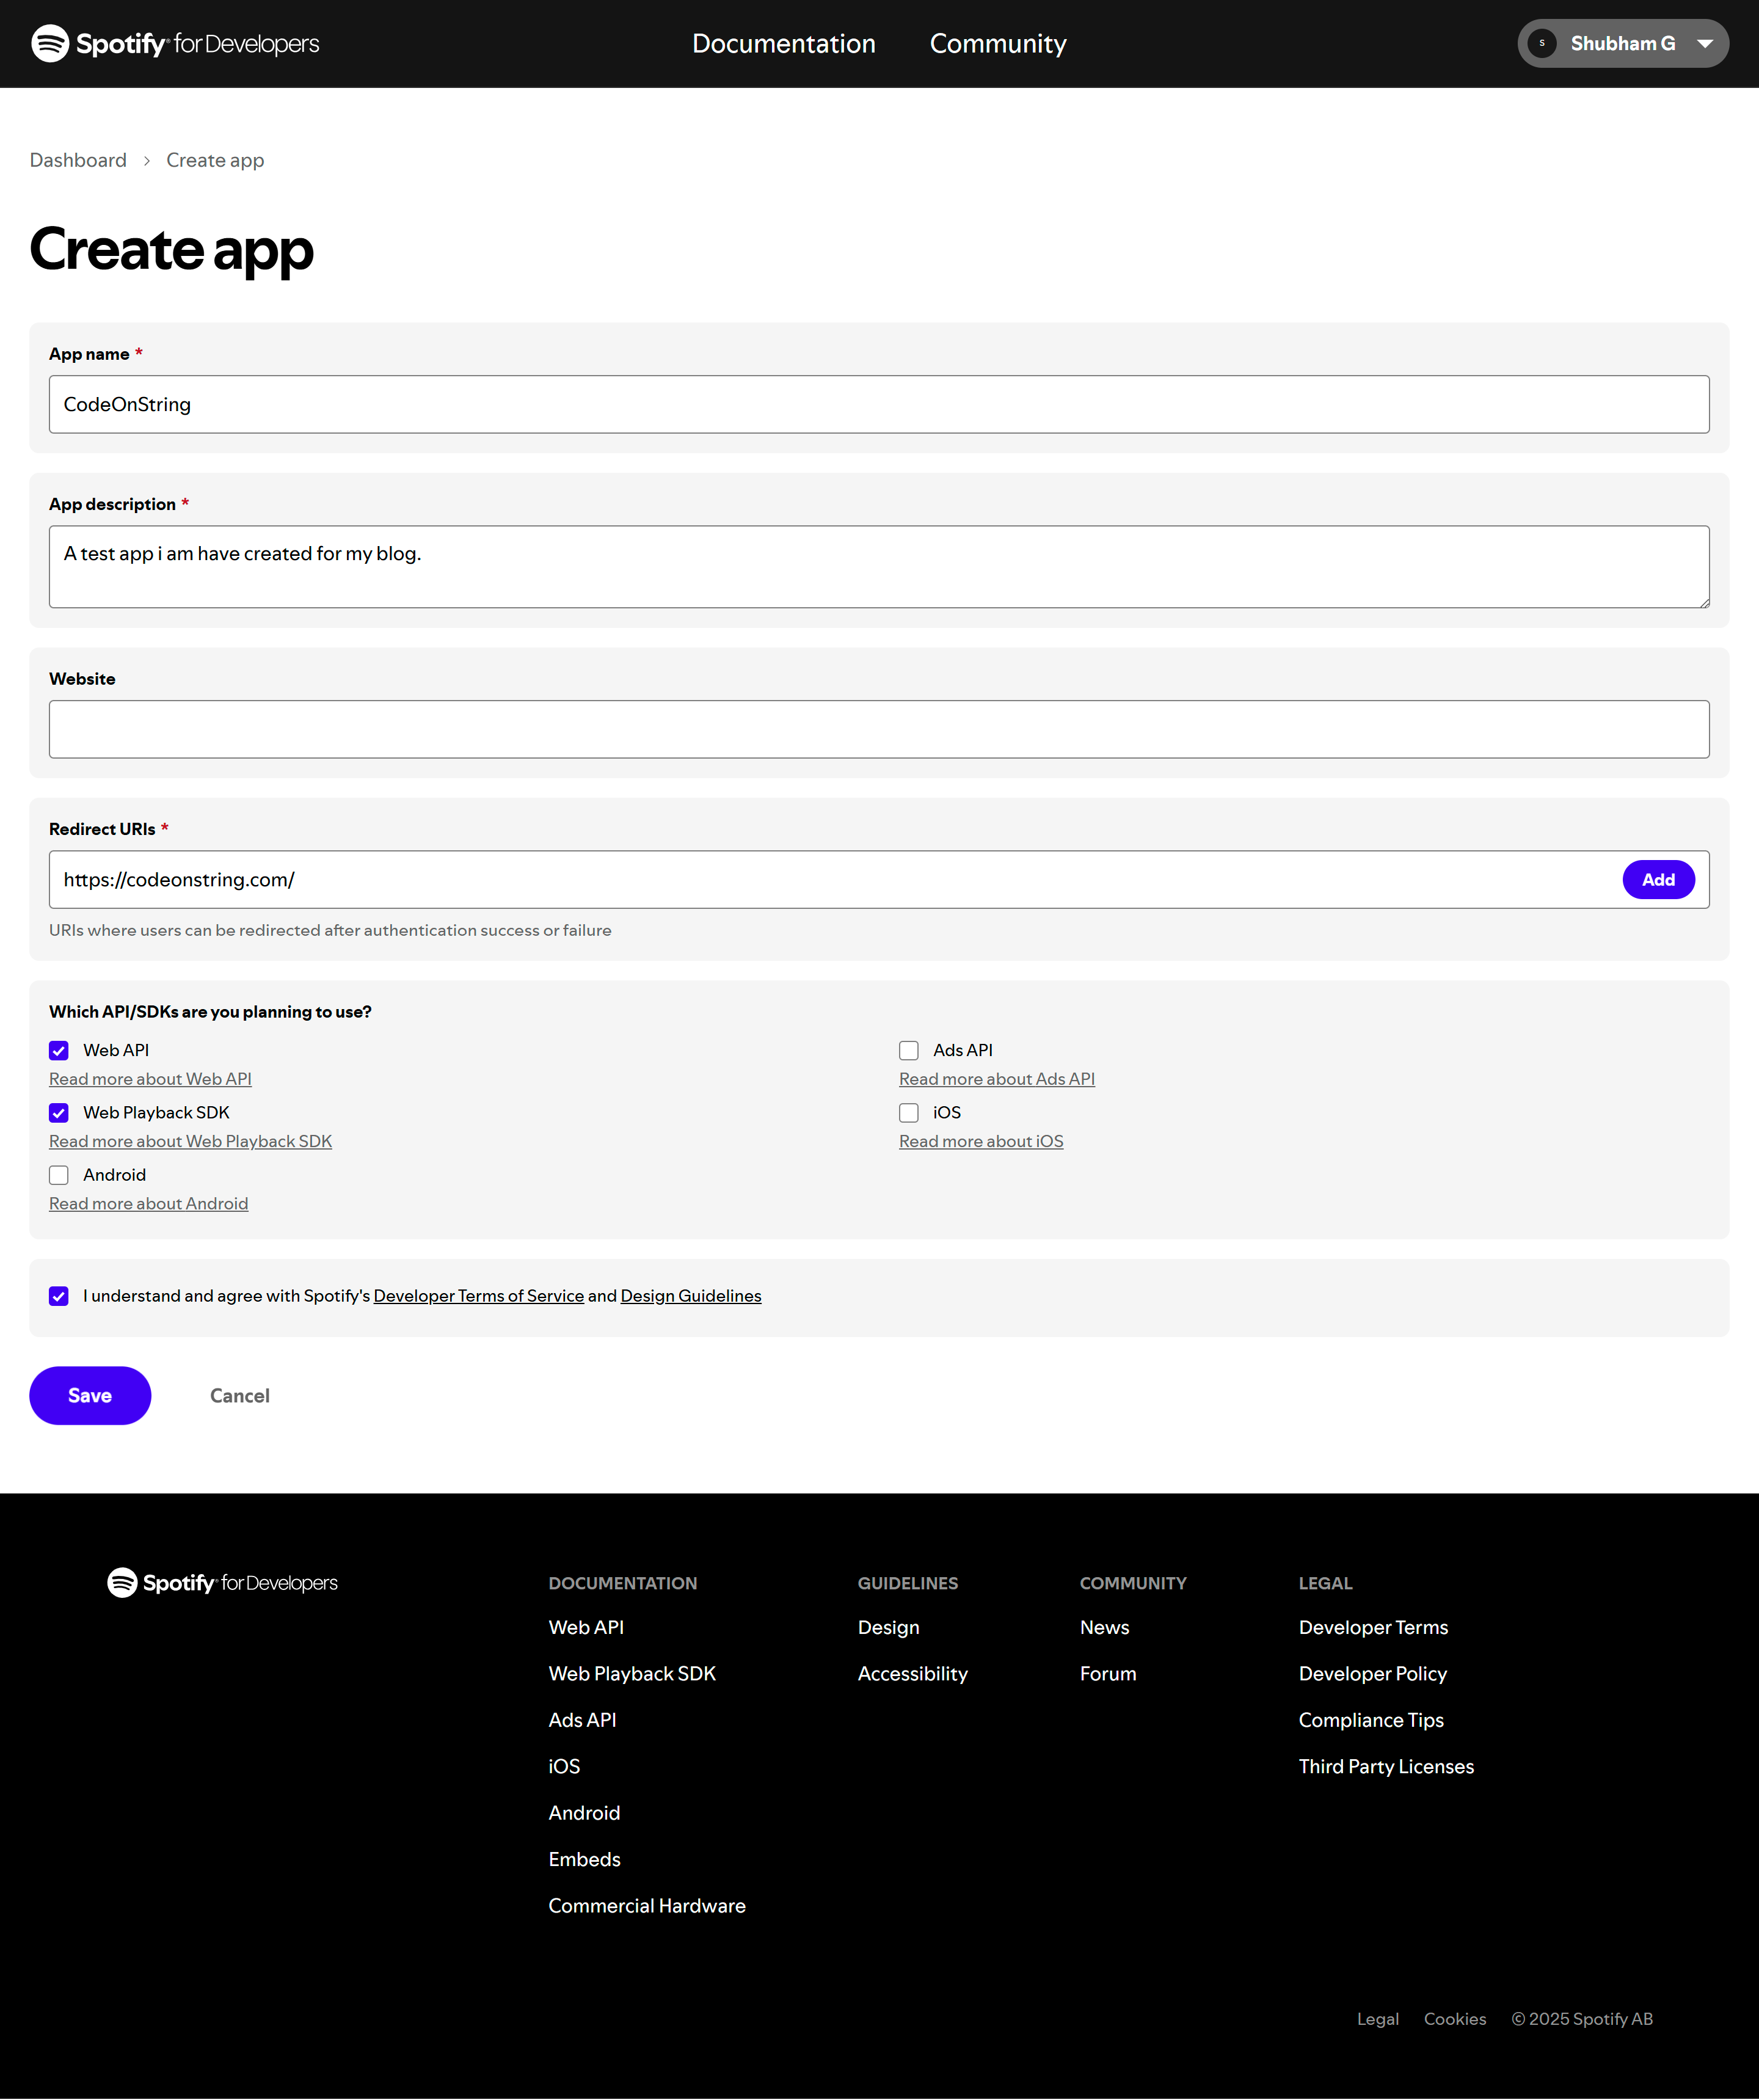Click the user avatar icon beside Shubham G
Image resolution: width=1759 pixels, height=2100 pixels.
pos(1542,44)
